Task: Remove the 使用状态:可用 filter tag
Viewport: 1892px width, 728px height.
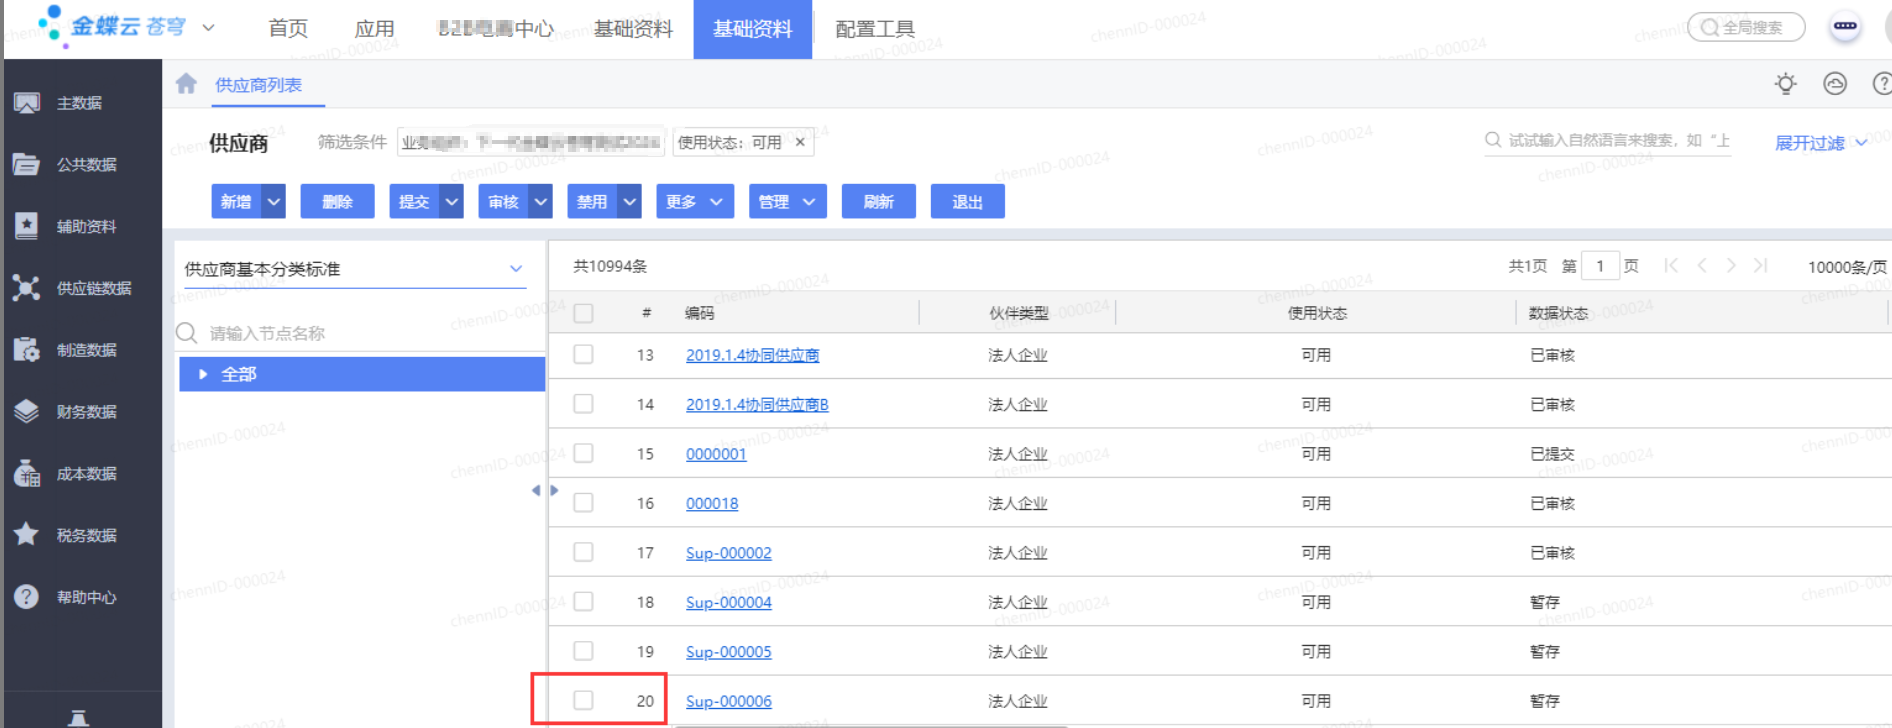Action: pyautogui.click(x=800, y=142)
